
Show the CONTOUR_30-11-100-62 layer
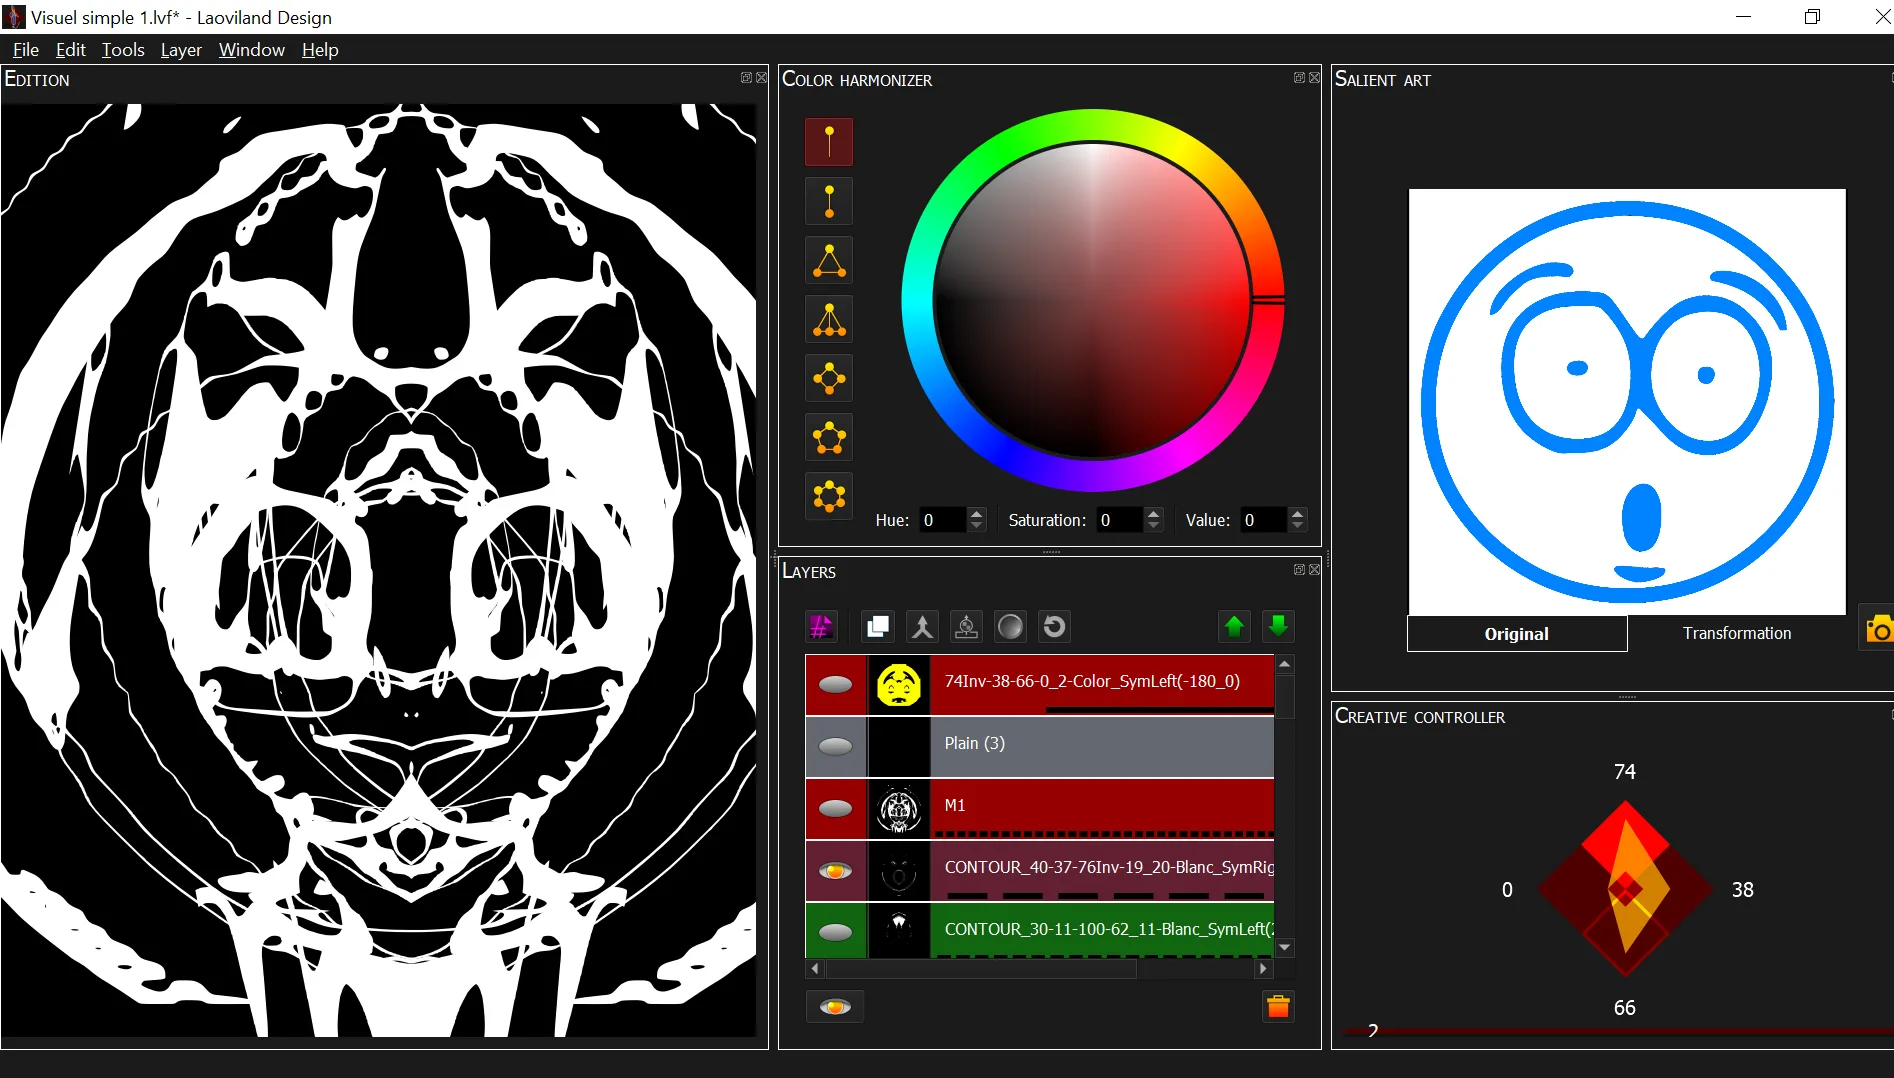coord(836,932)
